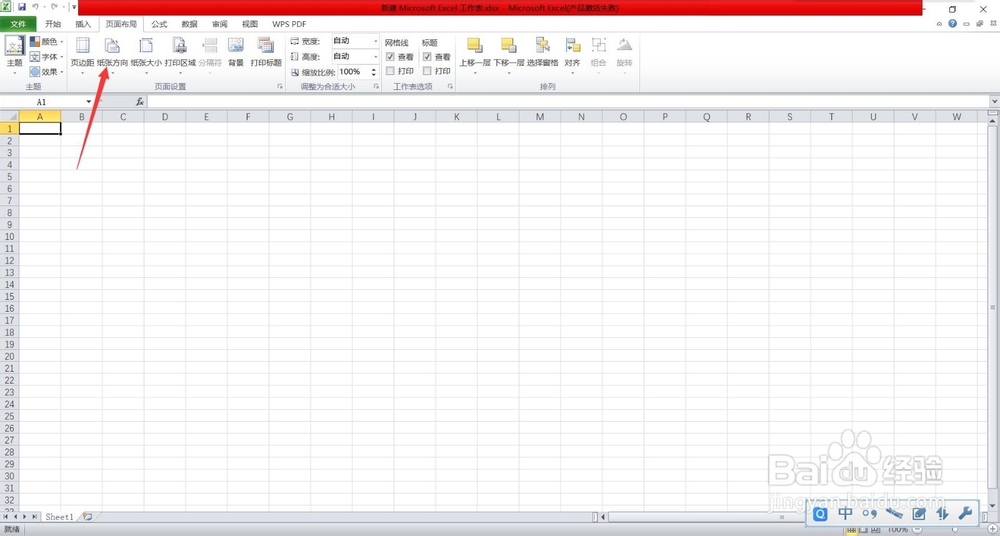
Task: Toggle IME punctuation mode icon
Action: tap(869, 513)
